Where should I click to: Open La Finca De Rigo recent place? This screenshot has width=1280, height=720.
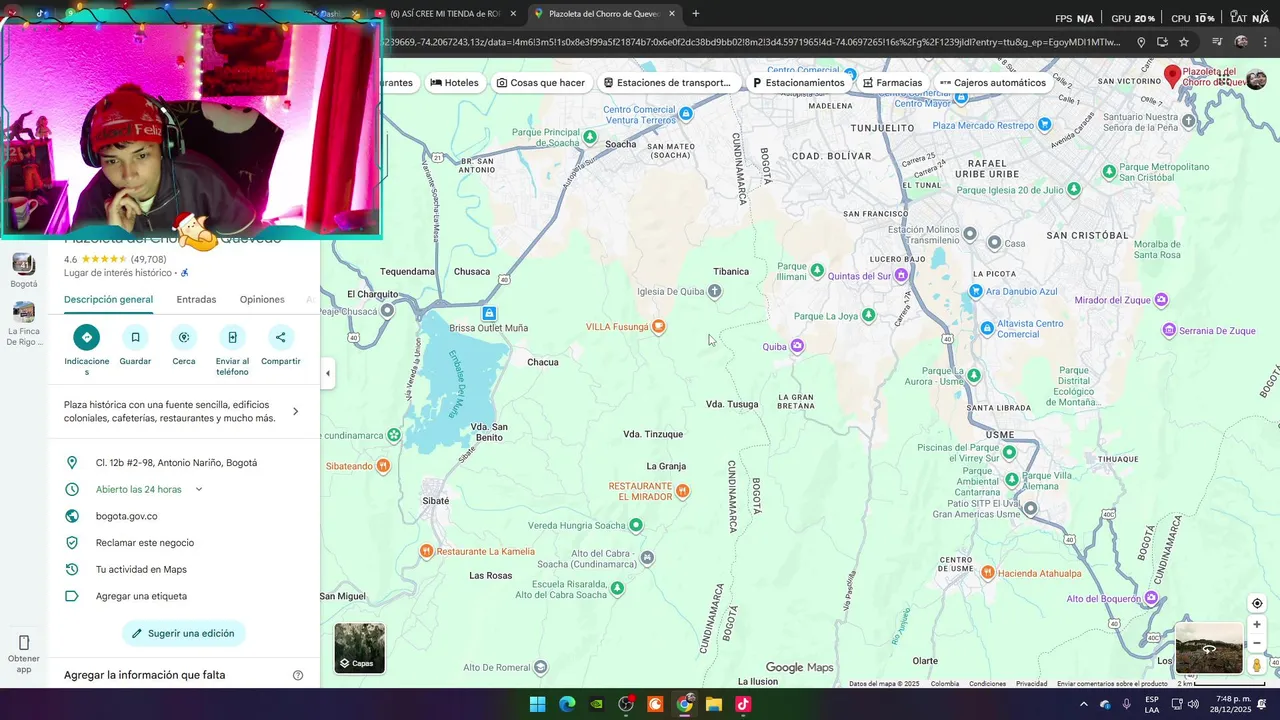24,323
